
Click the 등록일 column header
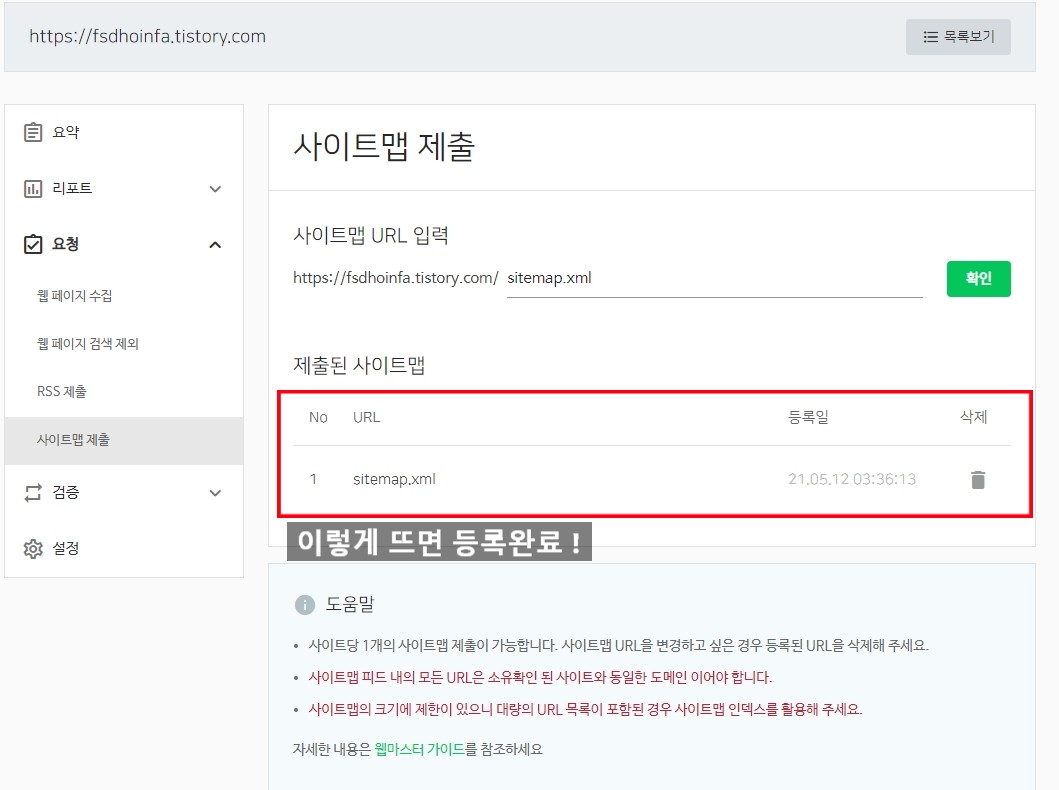(x=808, y=417)
